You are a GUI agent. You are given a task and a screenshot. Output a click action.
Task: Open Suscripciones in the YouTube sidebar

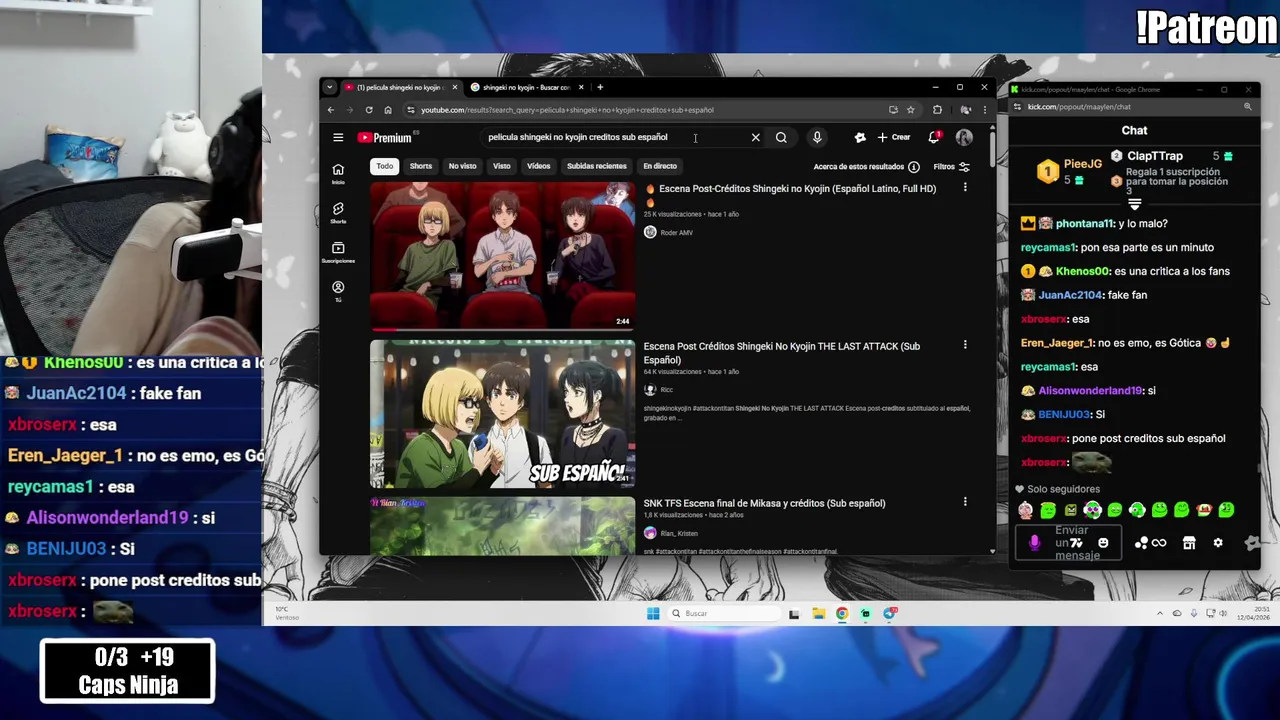pos(338,252)
